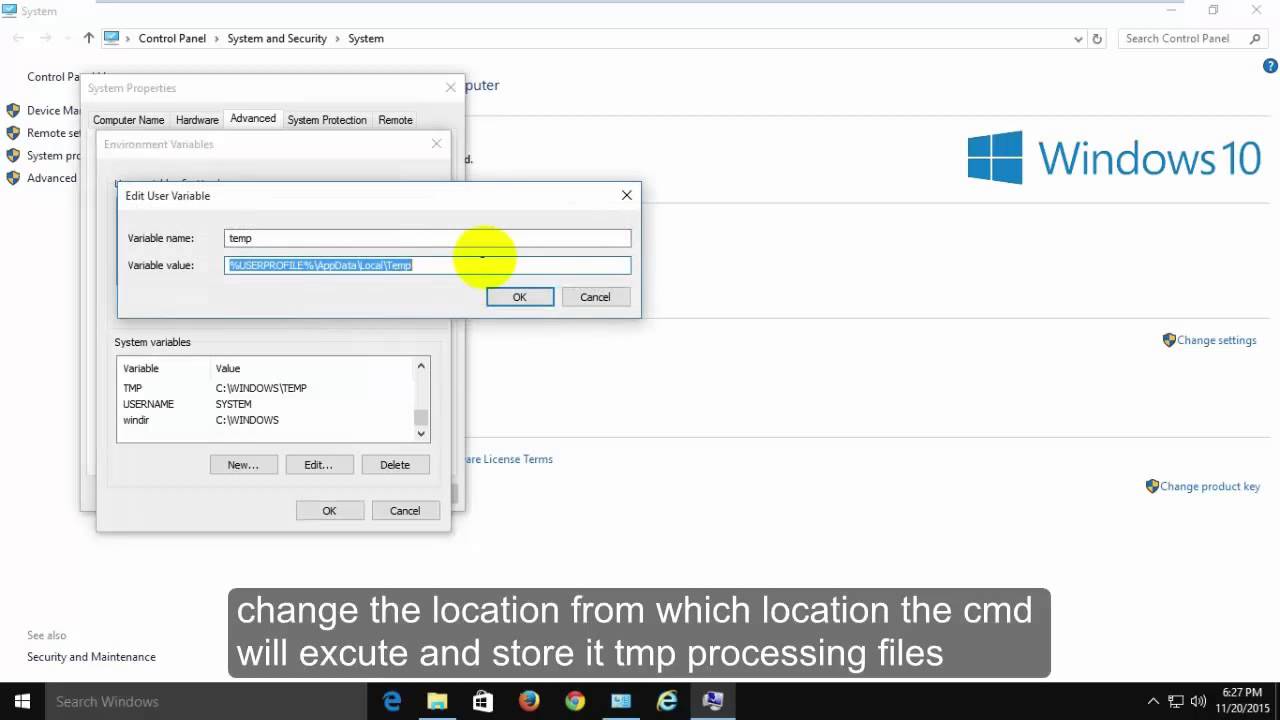The image size is (1280, 720).
Task: Click the Change product key link
Action: (1210, 486)
